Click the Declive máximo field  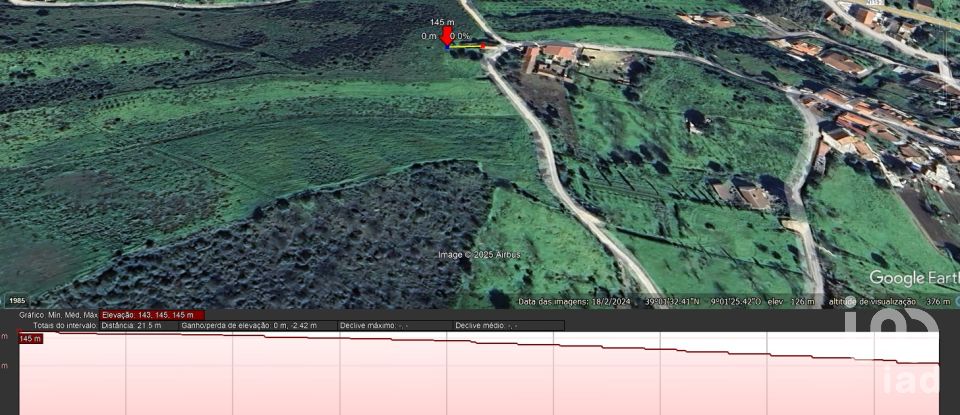[374, 325]
